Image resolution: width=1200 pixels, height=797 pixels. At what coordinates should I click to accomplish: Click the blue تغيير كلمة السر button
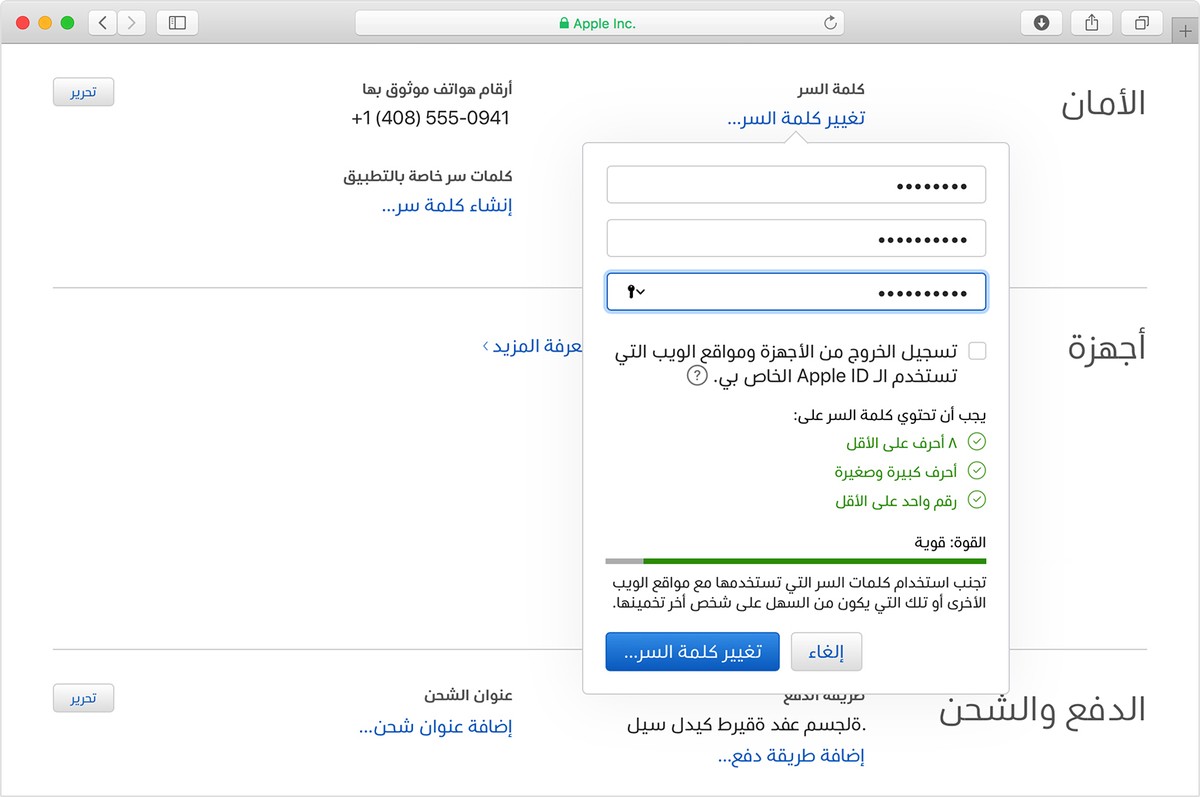(693, 652)
